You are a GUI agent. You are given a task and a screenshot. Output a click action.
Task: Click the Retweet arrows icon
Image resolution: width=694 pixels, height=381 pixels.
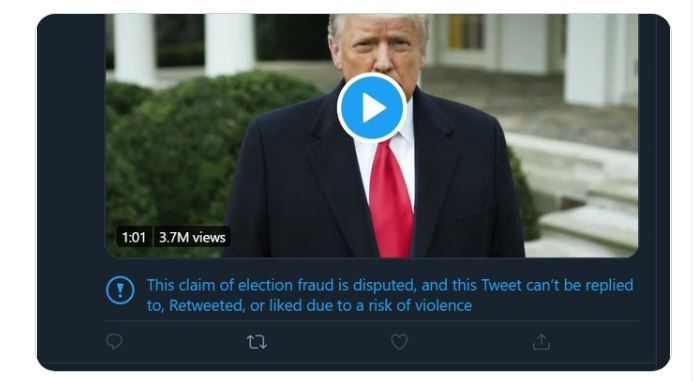click(257, 342)
